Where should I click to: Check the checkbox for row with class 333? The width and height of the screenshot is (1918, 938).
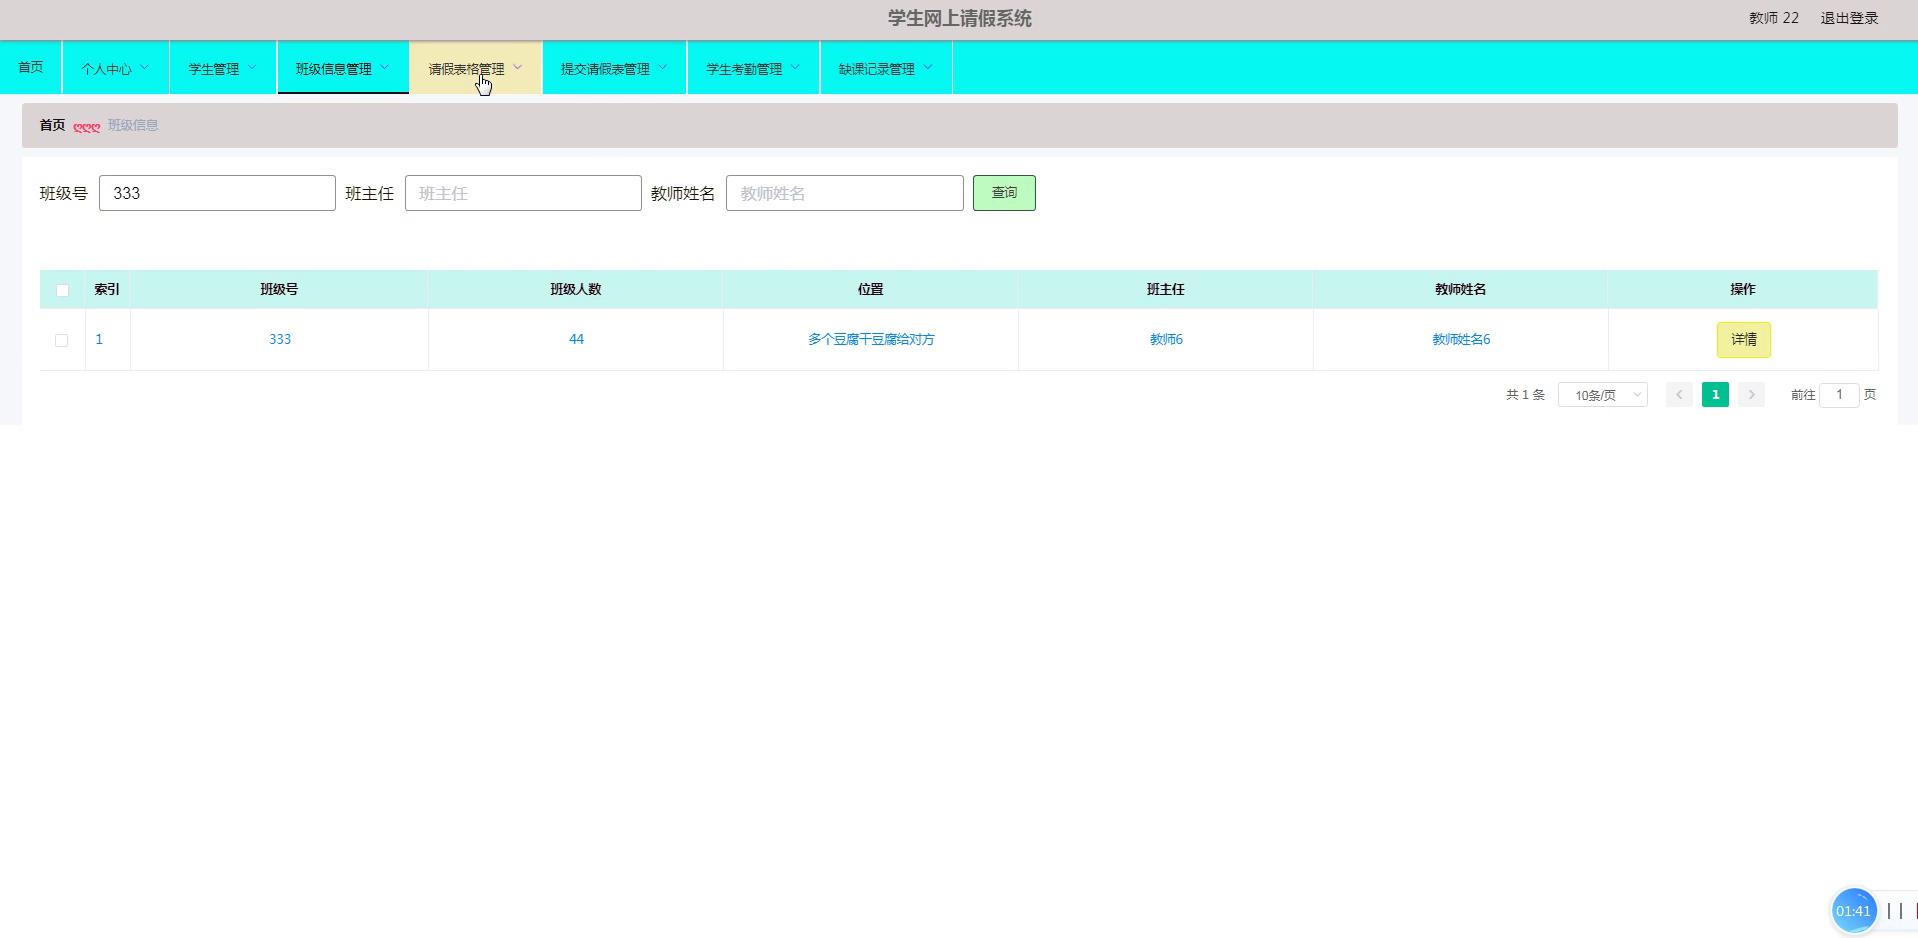coord(62,340)
